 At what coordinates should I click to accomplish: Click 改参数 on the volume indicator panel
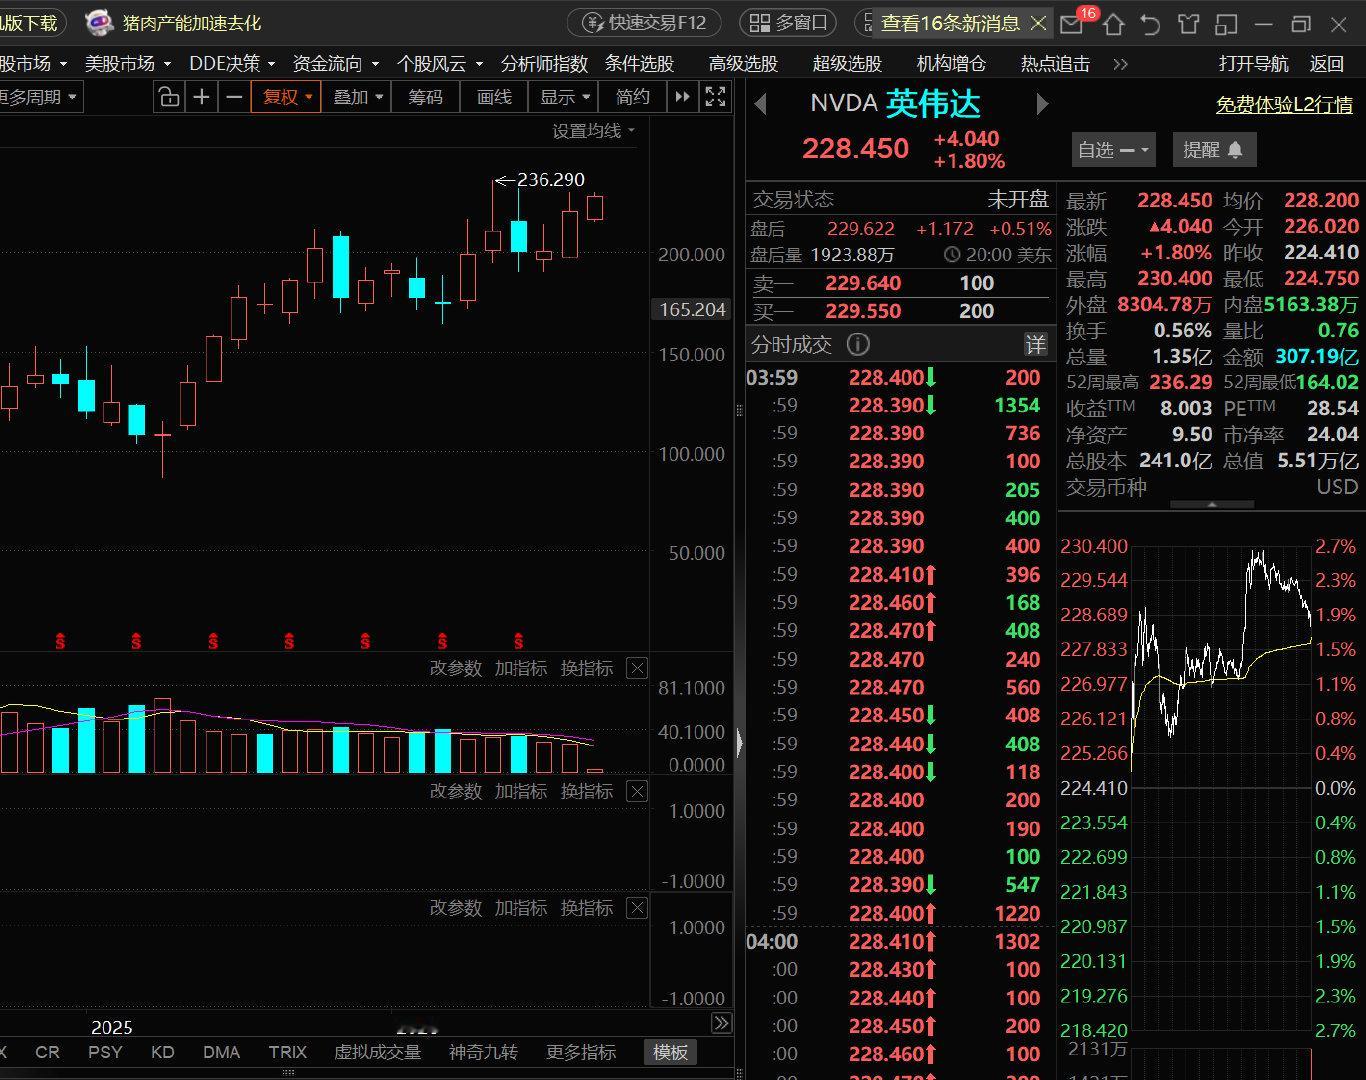456,668
